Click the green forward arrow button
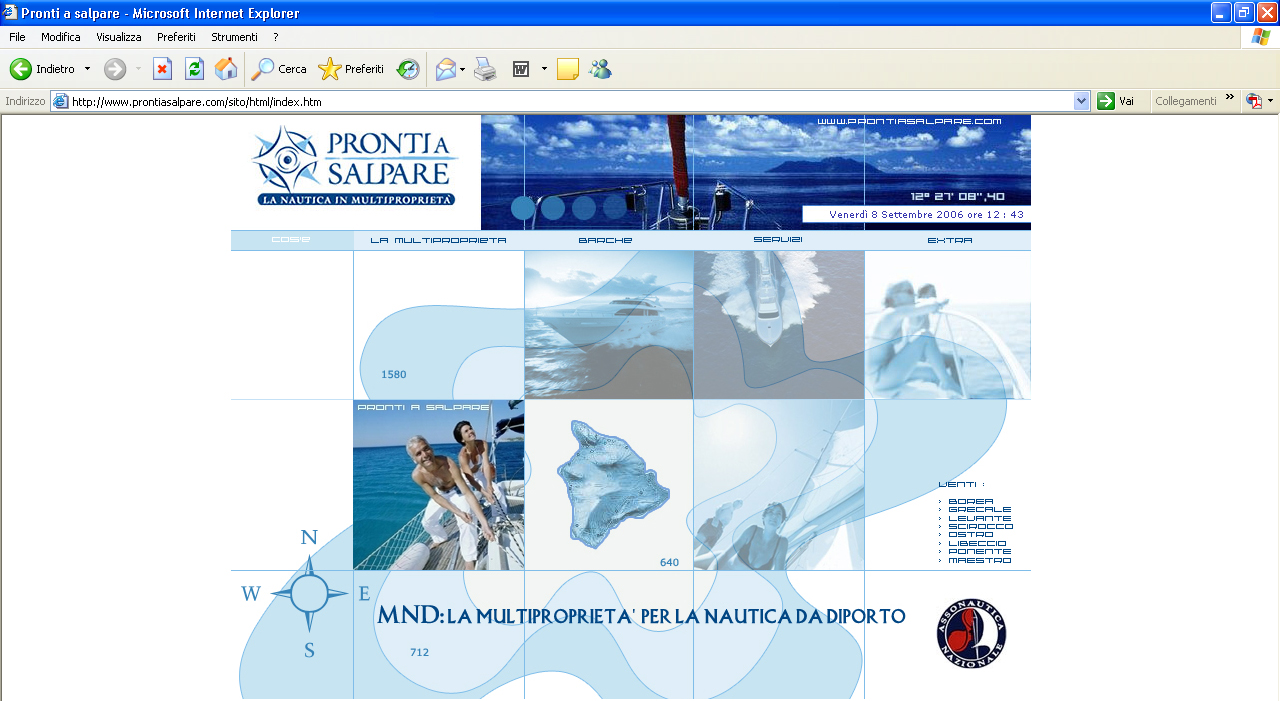The image size is (1280, 701). tap(115, 69)
